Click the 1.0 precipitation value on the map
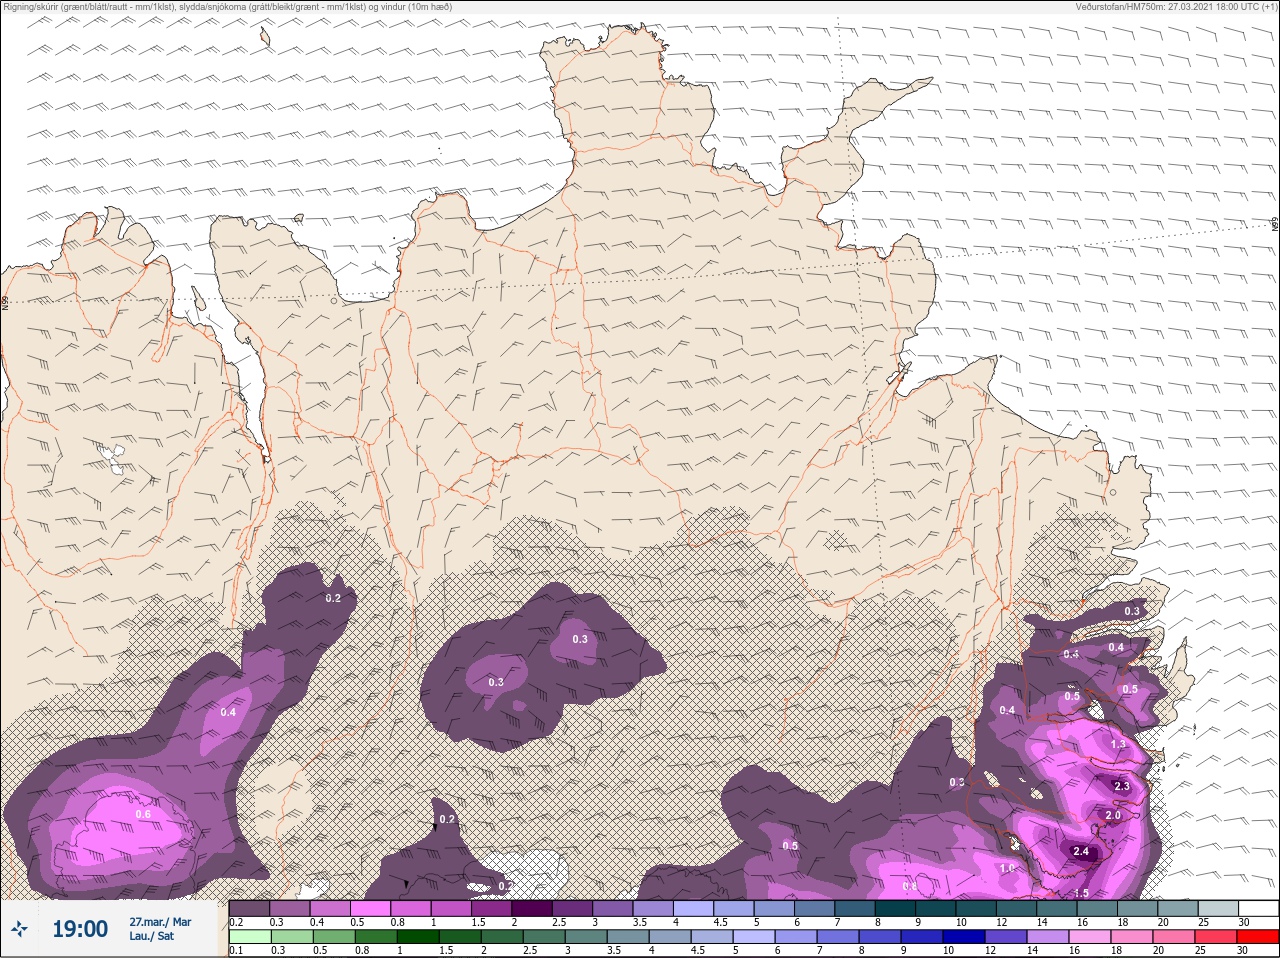Image resolution: width=1280 pixels, height=958 pixels. coord(1007,868)
